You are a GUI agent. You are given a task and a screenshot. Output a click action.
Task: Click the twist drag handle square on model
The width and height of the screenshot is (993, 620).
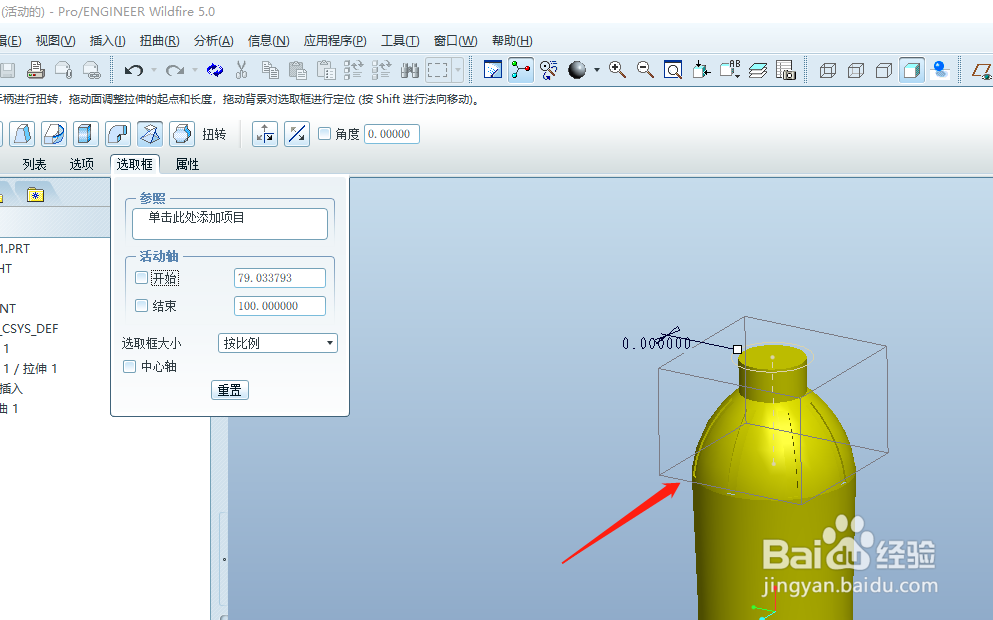coord(737,349)
